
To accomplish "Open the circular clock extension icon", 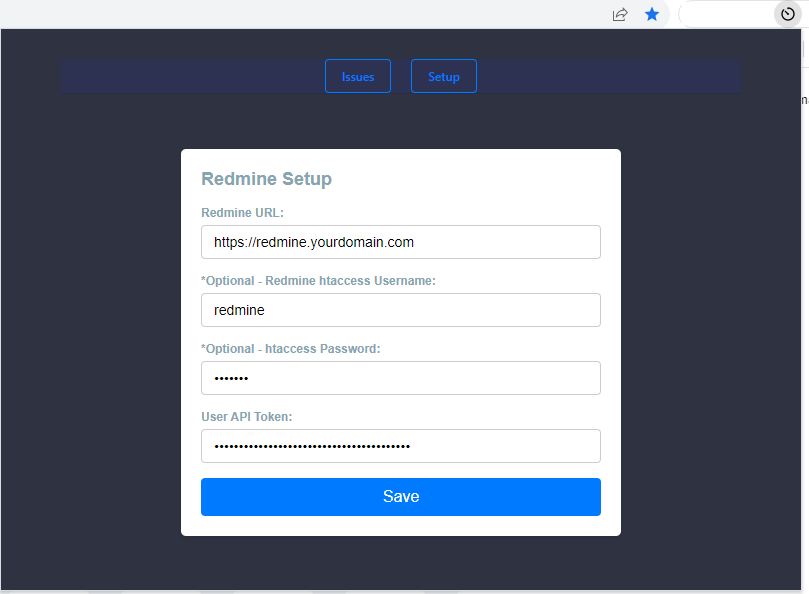I will pos(787,14).
